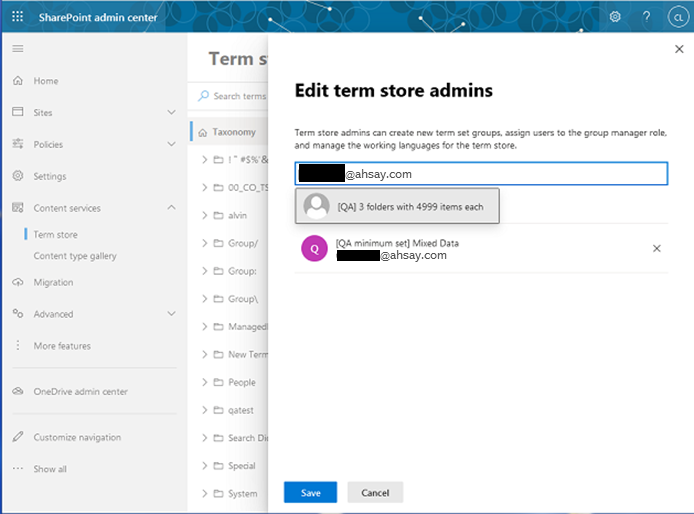
Task: Click the Cancel button
Action: point(375,493)
